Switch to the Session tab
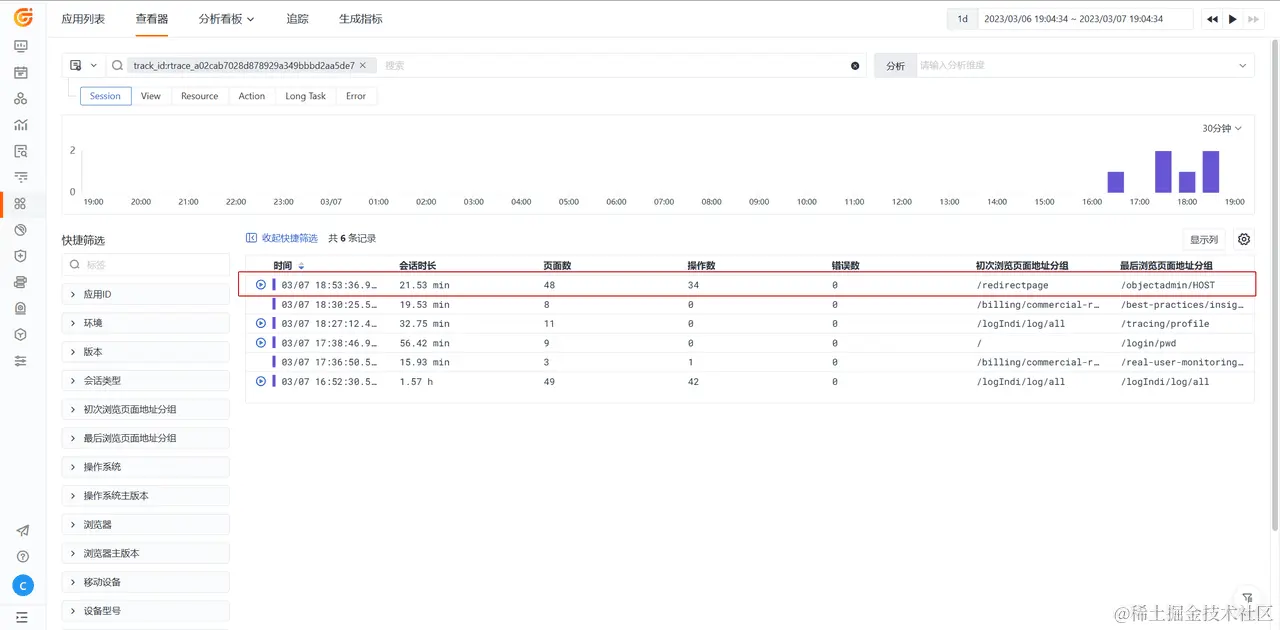Image resolution: width=1280 pixels, height=630 pixels. pyautogui.click(x=105, y=96)
